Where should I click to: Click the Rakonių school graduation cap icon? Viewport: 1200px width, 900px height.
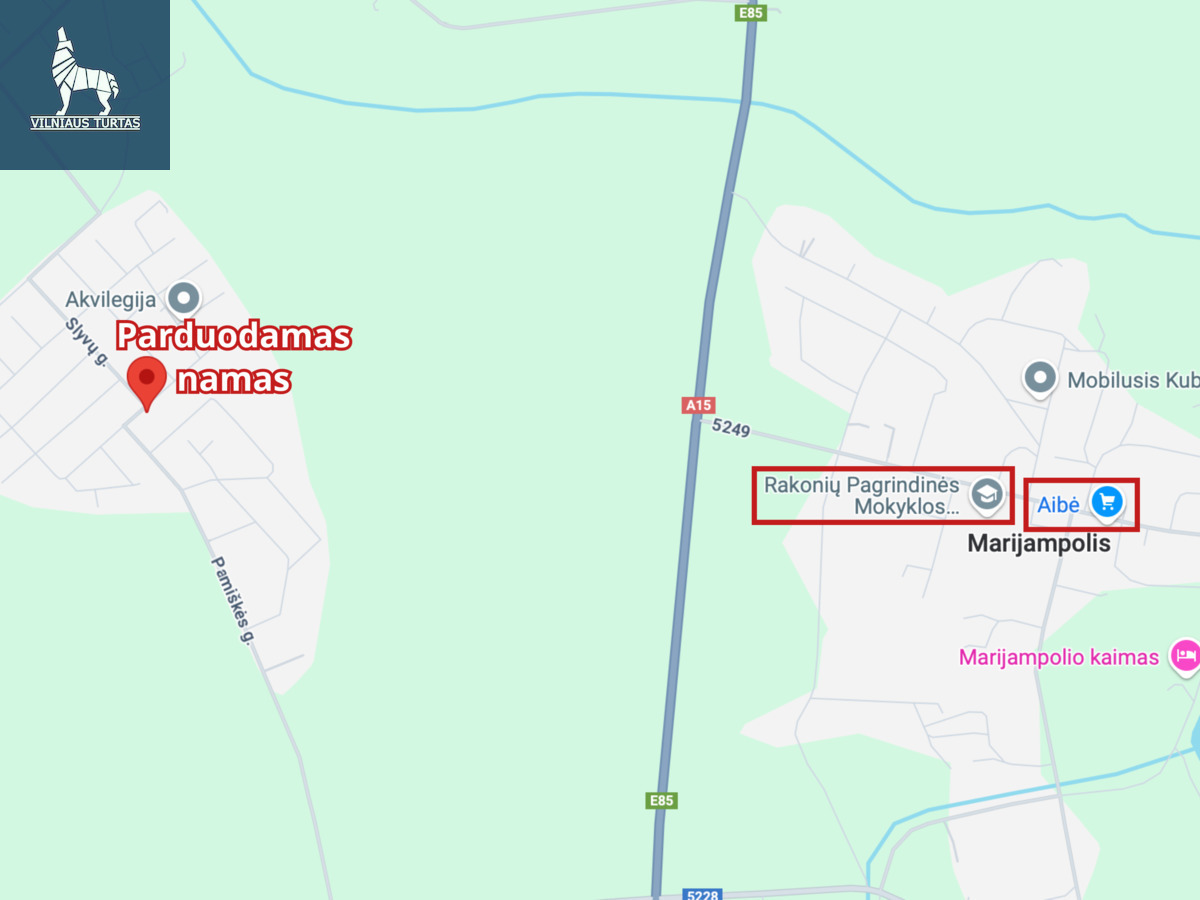click(987, 495)
